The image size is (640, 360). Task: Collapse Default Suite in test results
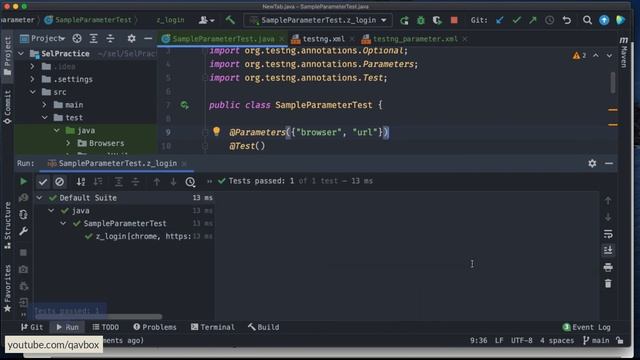point(40,198)
